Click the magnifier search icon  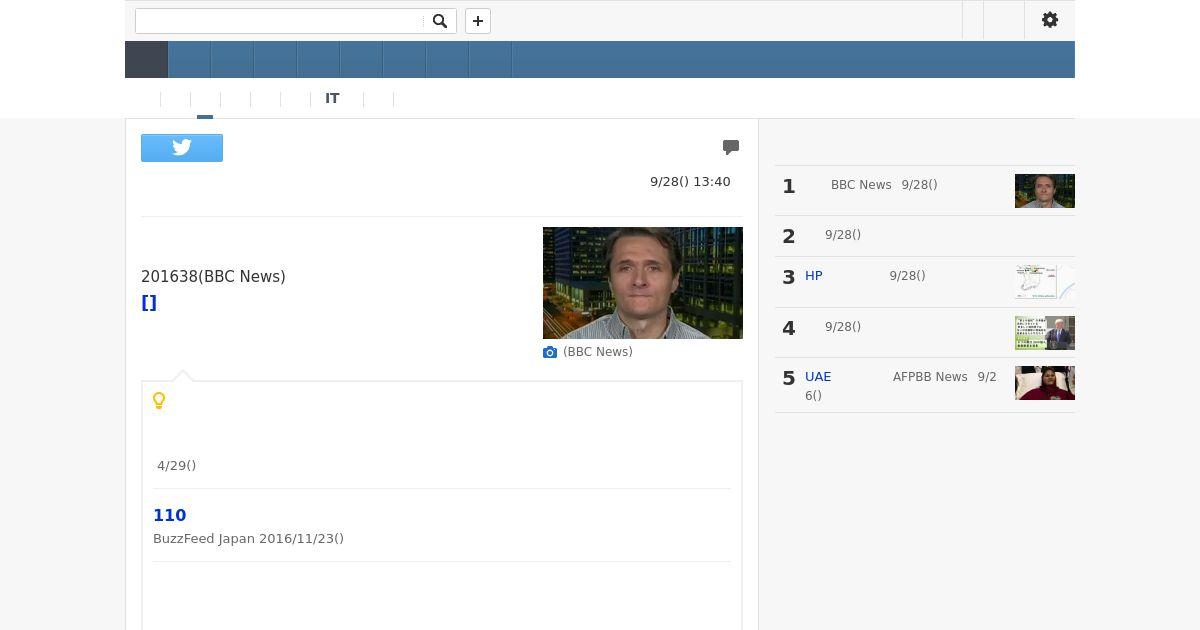(x=439, y=21)
